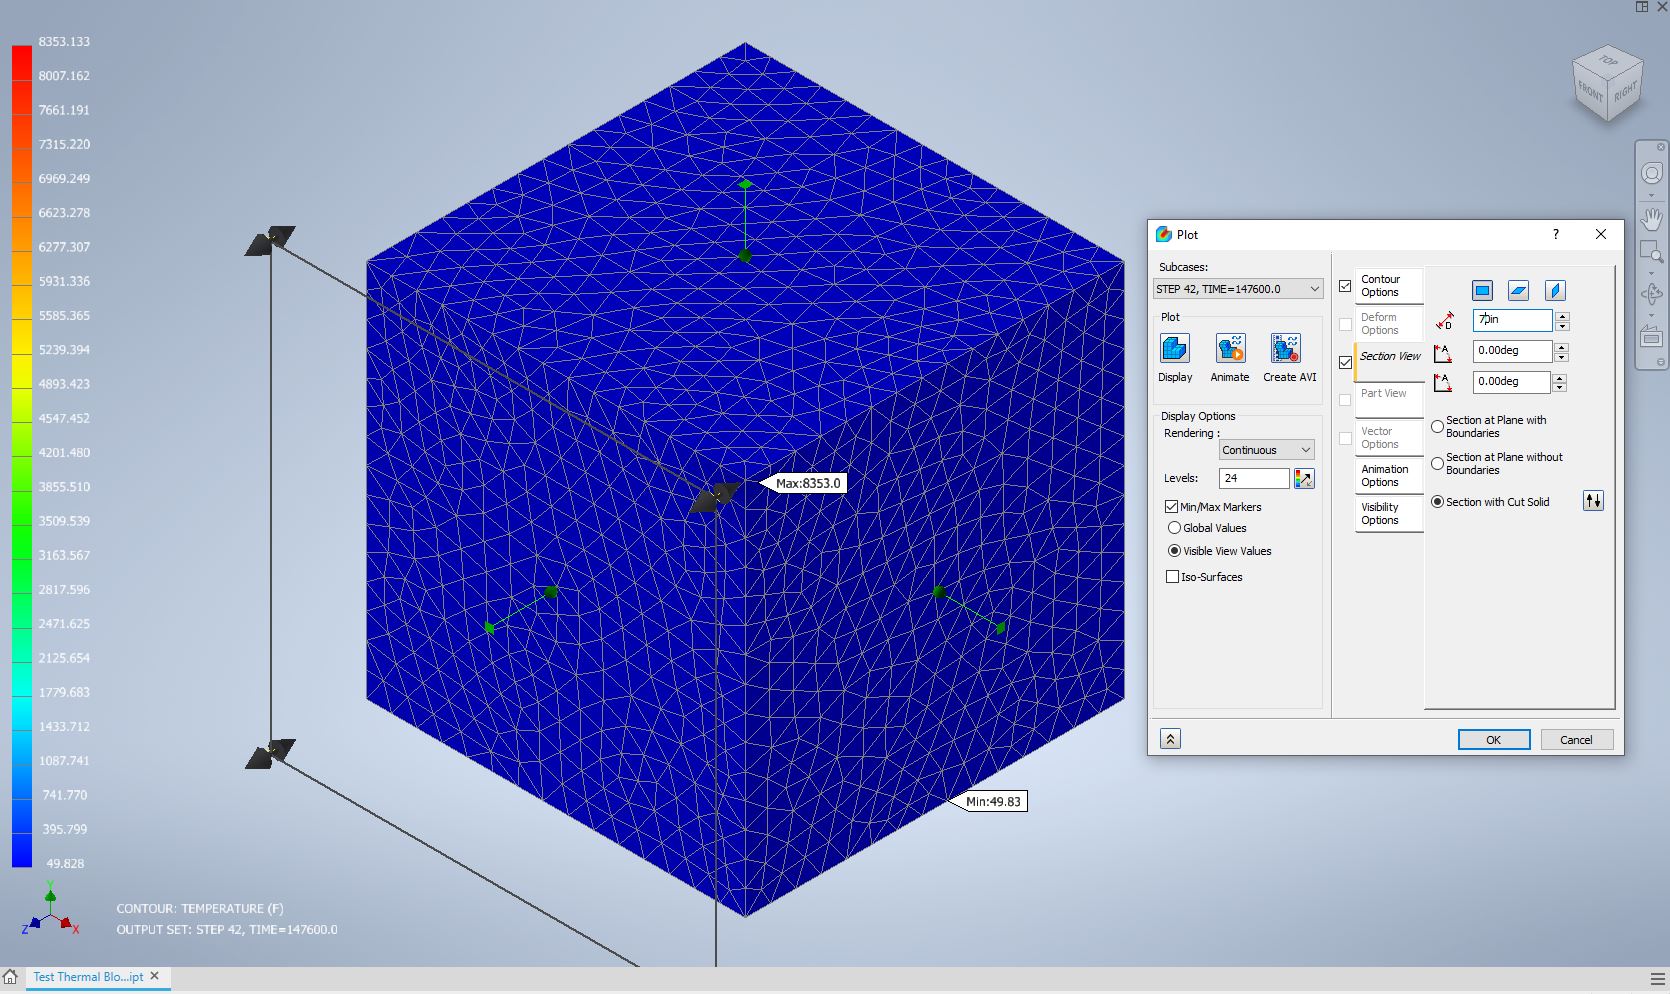Click the Levels input field showing 24

(1254, 478)
